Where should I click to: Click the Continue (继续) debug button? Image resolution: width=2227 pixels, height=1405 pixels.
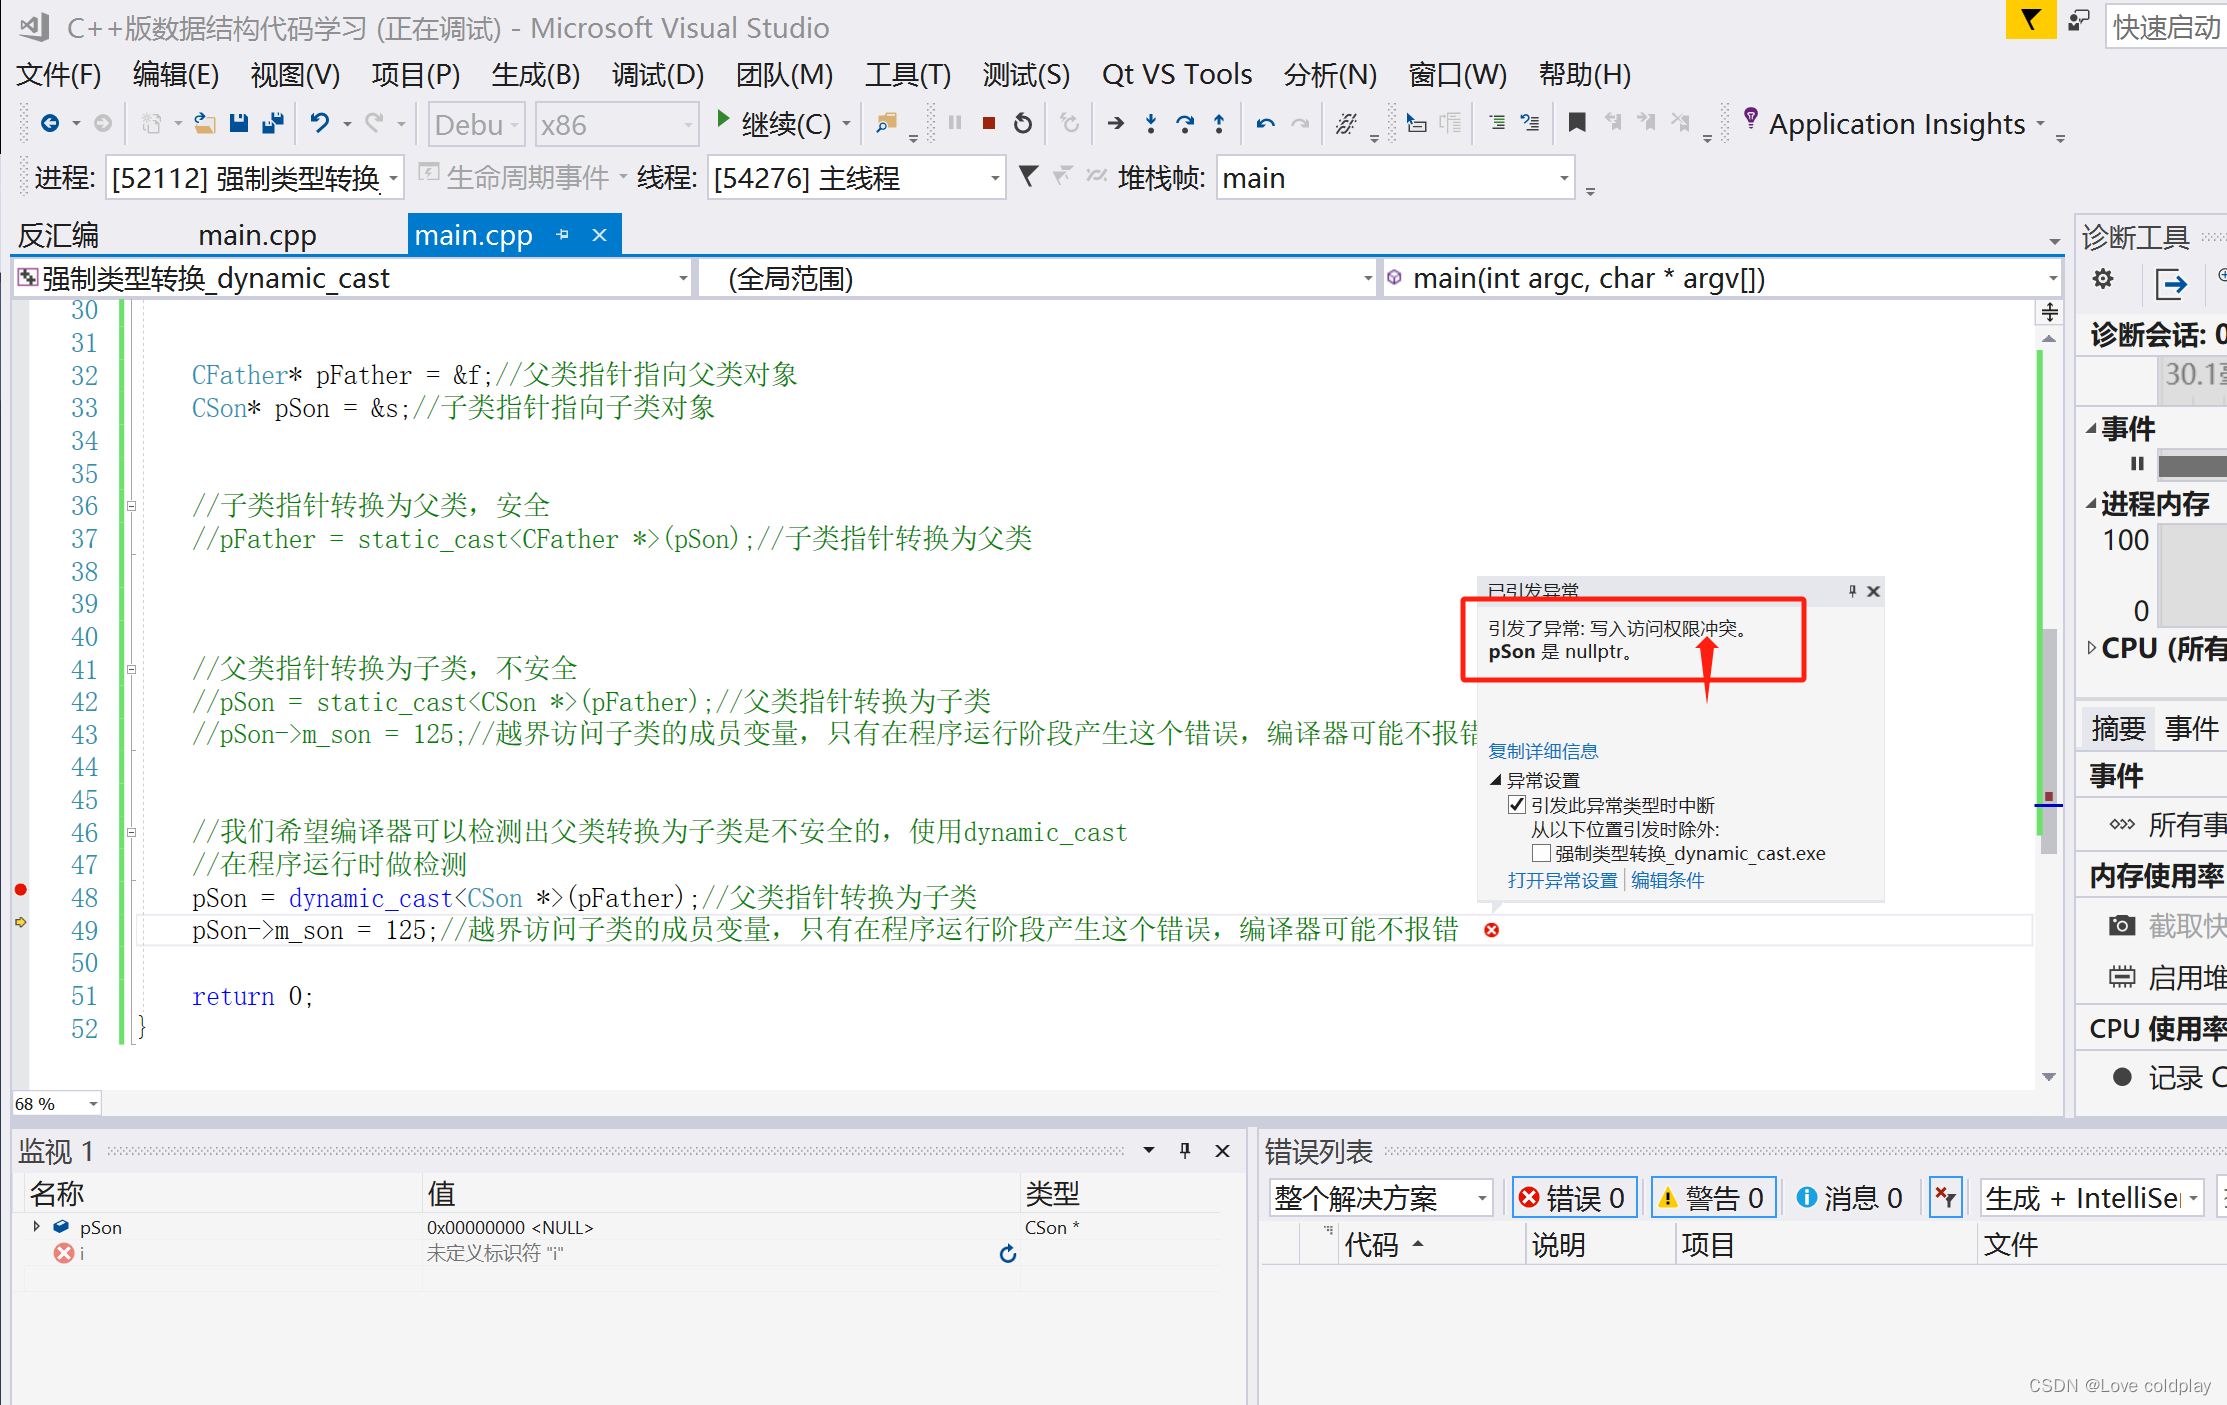pyautogui.click(x=778, y=128)
